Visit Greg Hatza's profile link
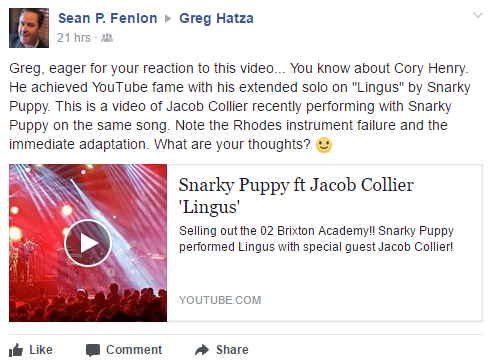Screen dimensions: 490x364 (x=216, y=19)
